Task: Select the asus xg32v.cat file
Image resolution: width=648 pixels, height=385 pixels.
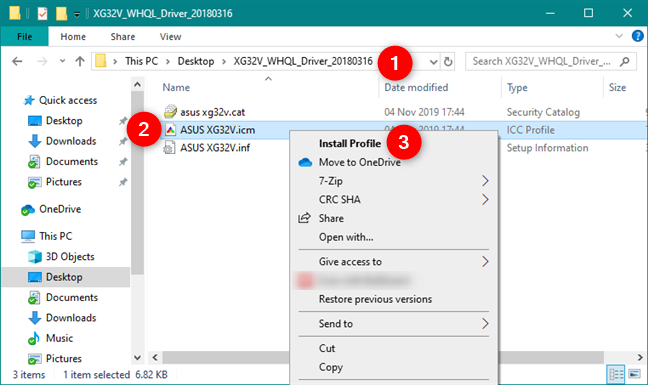Action: pyautogui.click(x=212, y=112)
